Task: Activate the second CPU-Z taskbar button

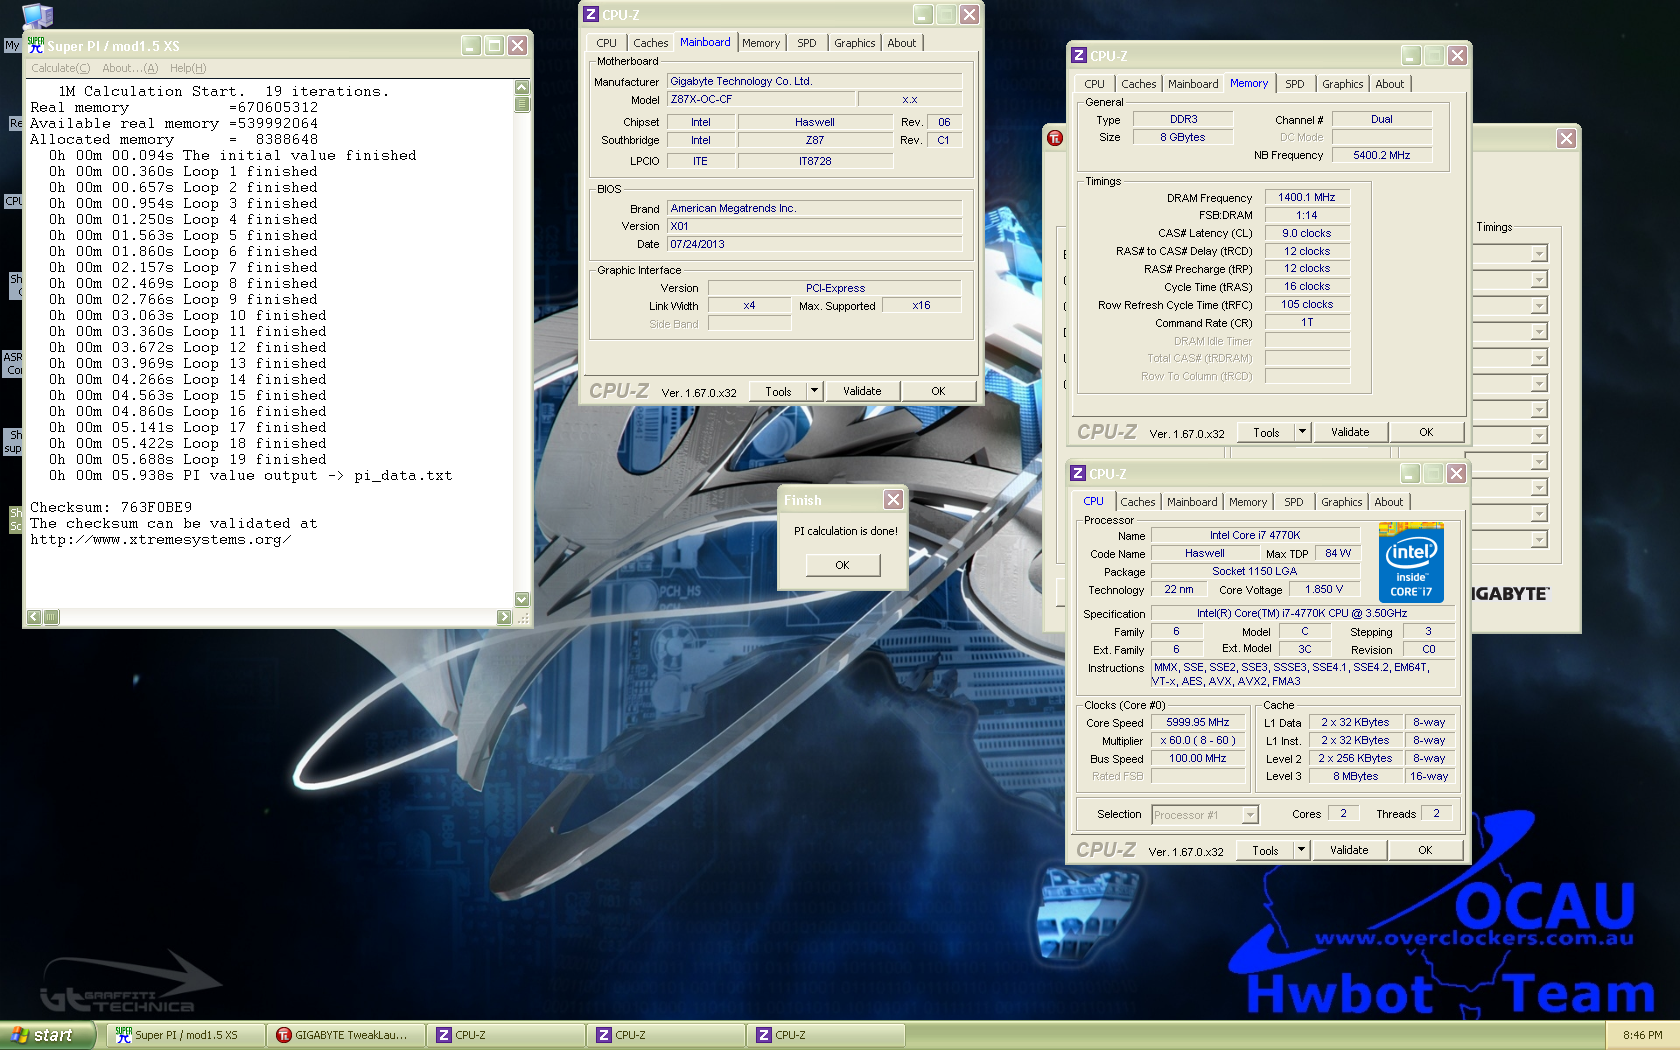Action: click(x=665, y=1035)
